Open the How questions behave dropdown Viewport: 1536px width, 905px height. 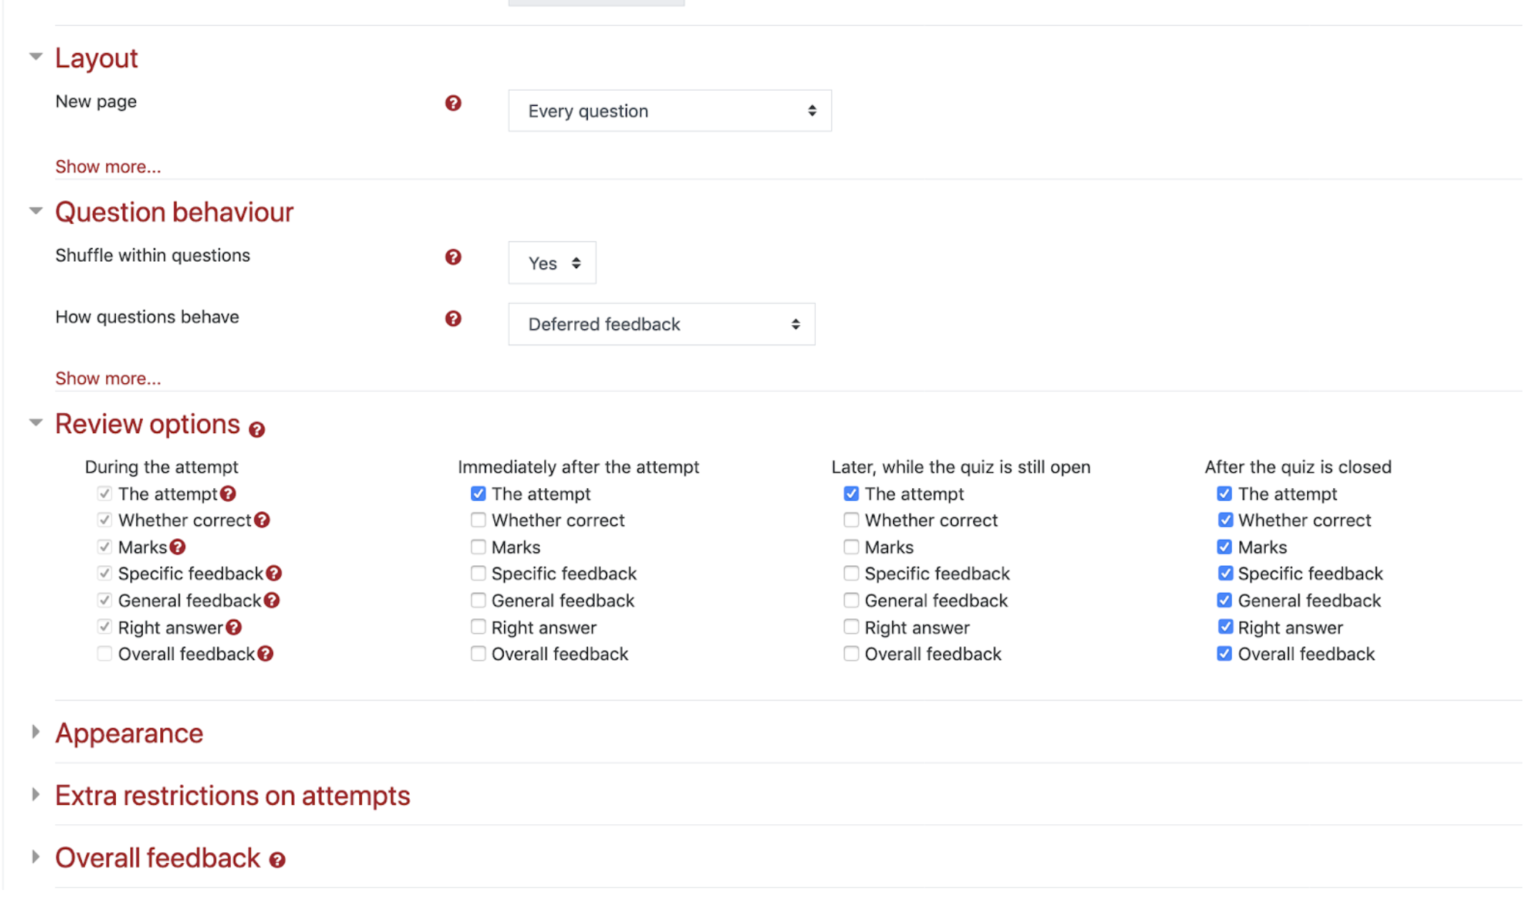coord(661,324)
